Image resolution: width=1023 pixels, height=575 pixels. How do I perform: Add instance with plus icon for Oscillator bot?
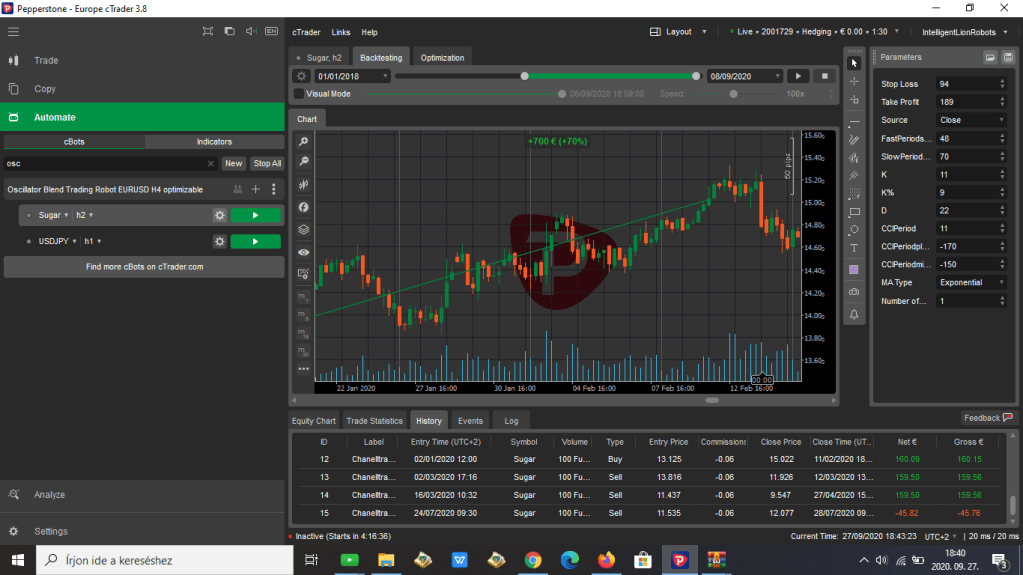pos(255,189)
